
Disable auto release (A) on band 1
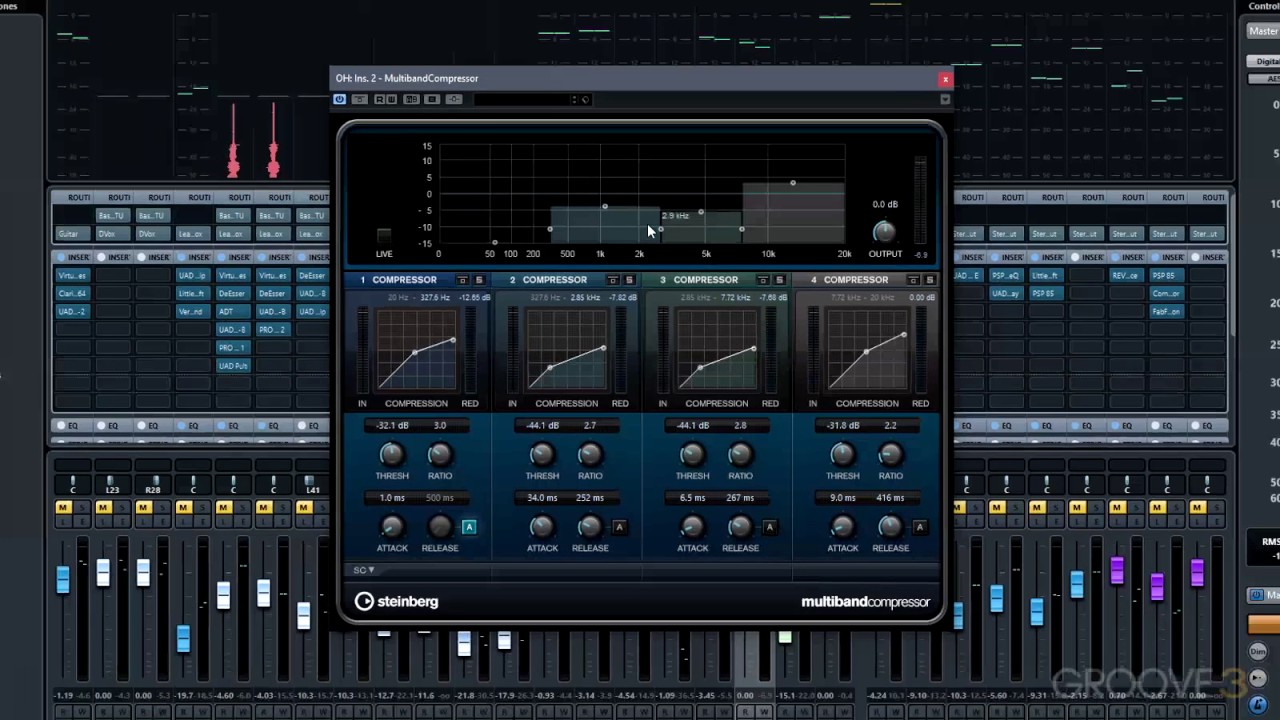pyautogui.click(x=469, y=527)
